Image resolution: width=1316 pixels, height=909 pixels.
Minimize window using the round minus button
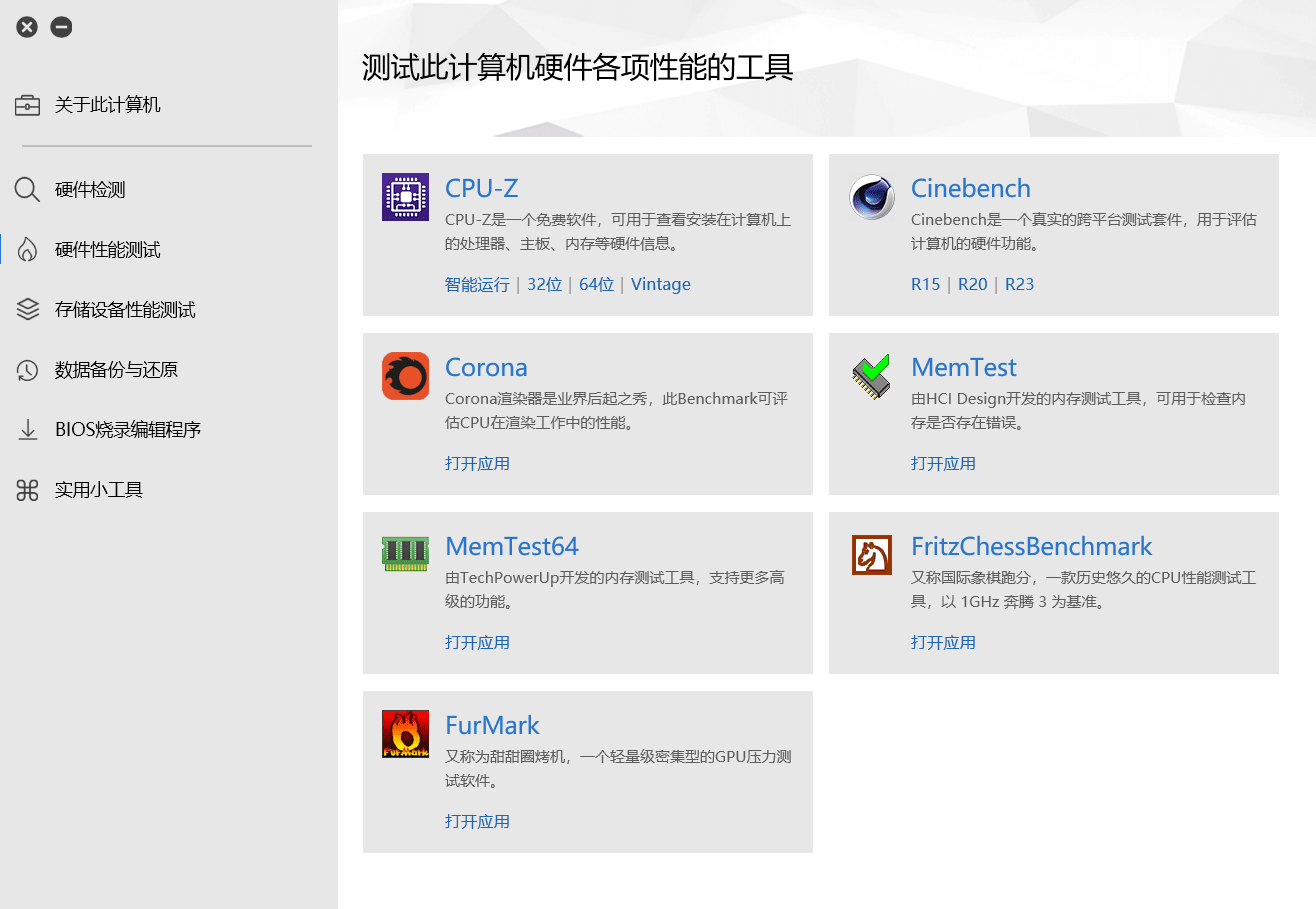click(x=61, y=27)
